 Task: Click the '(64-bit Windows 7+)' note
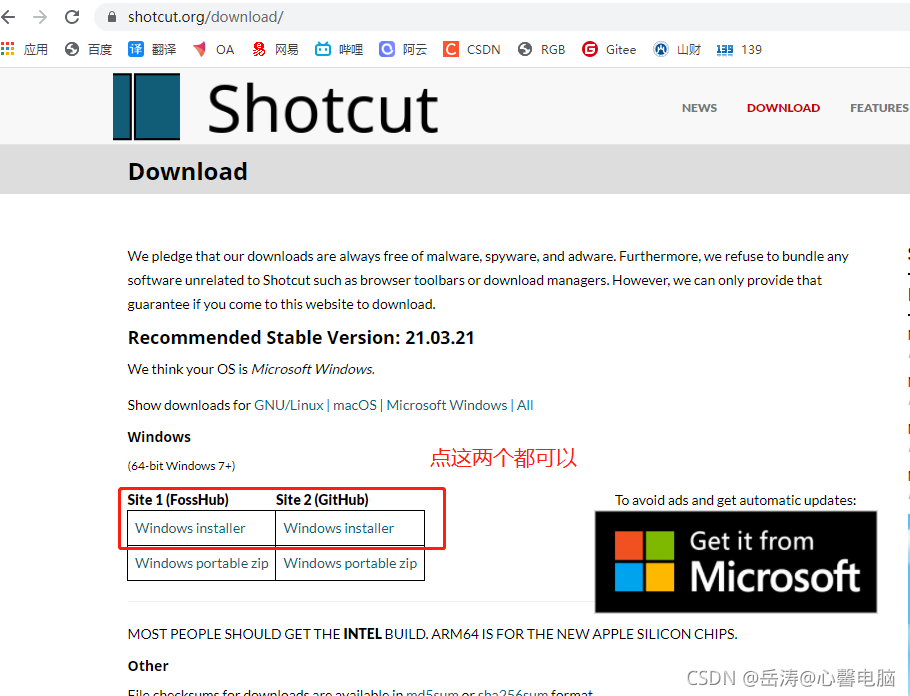(181, 466)
